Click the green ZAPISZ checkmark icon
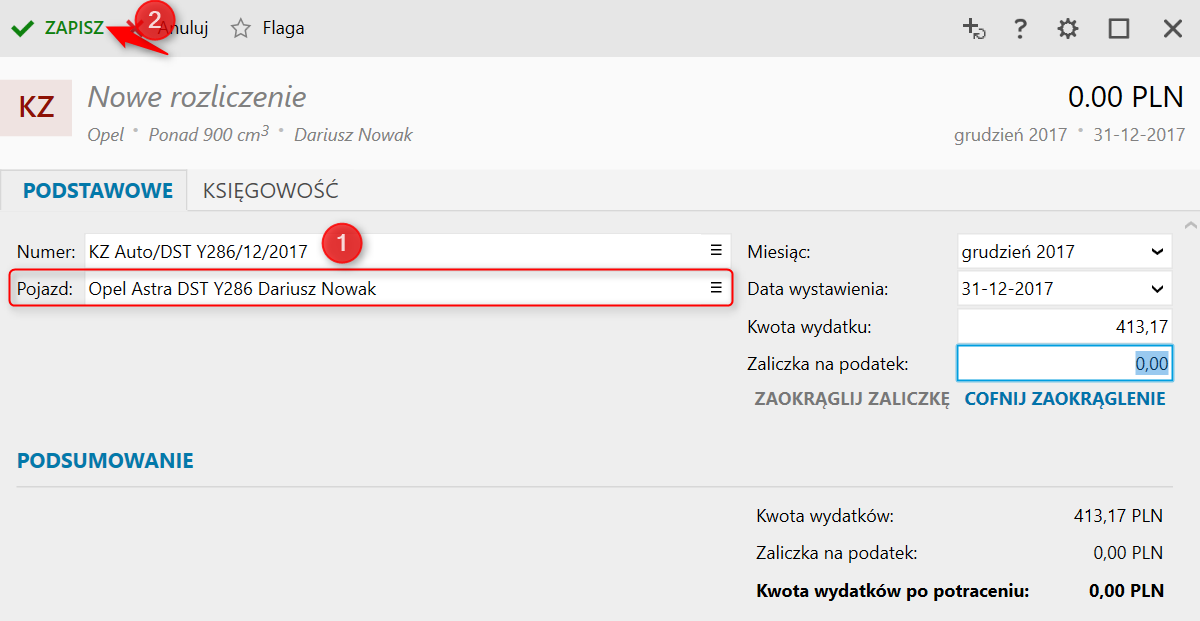1200x621 pixels. 22,29
